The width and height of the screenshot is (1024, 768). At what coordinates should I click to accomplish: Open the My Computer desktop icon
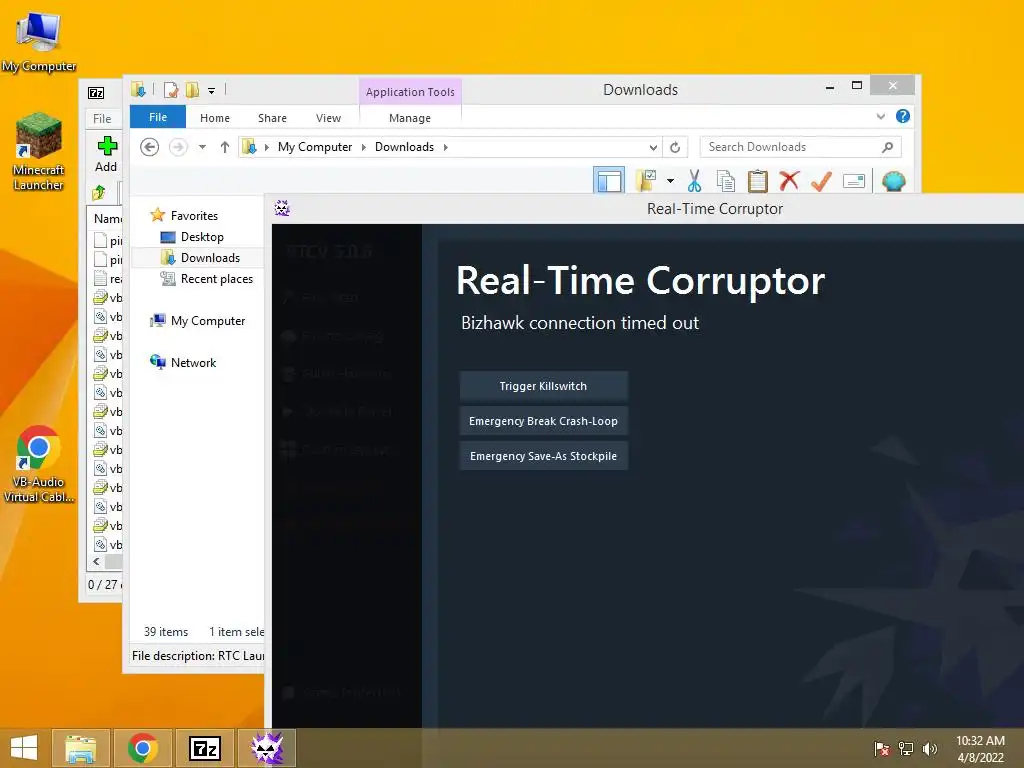[x=39, y=40]
